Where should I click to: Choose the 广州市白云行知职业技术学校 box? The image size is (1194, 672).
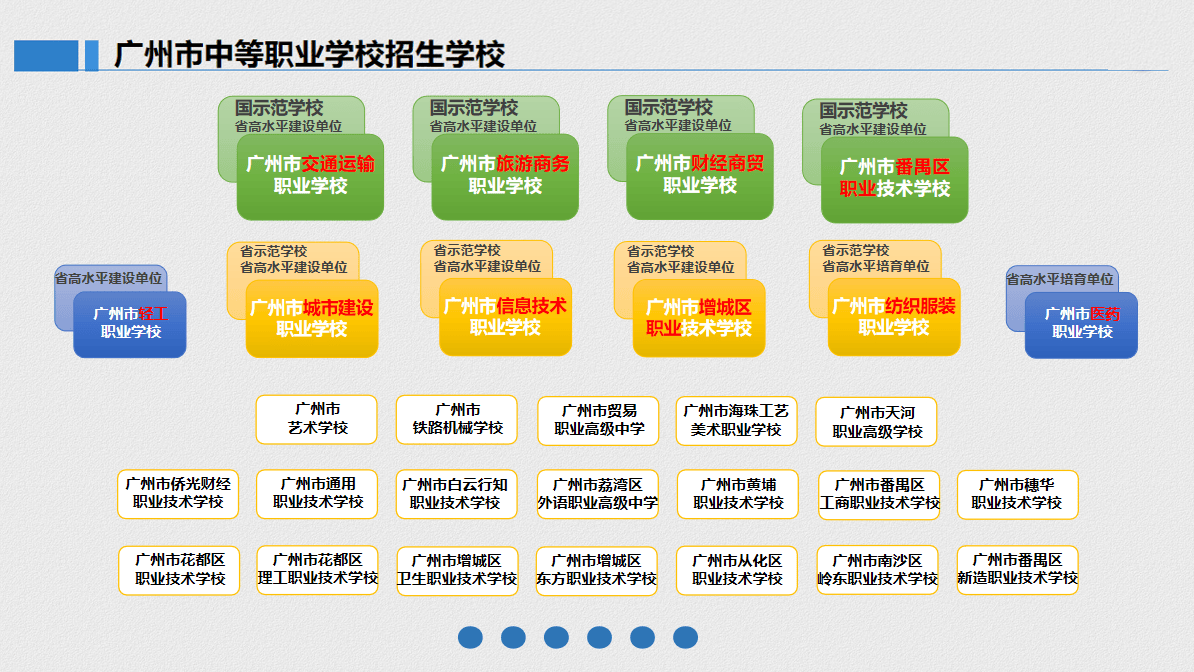(x=457, y=494)
